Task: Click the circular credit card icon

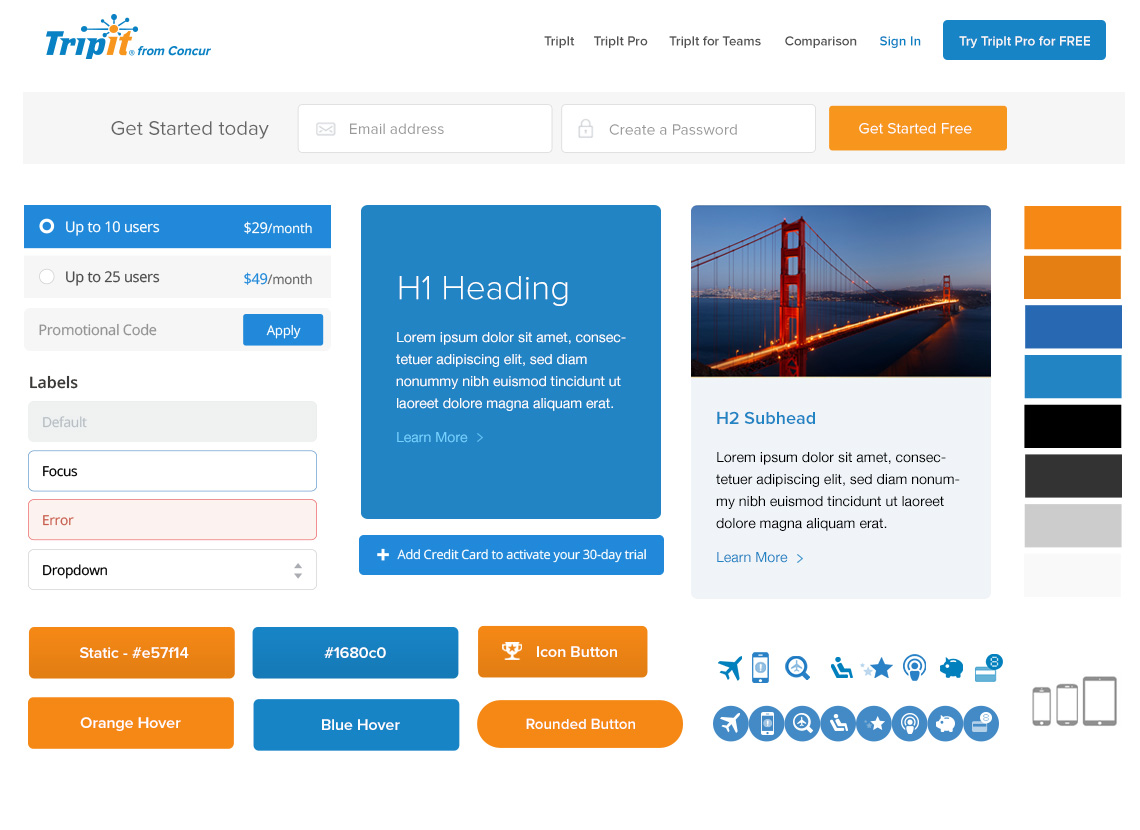Action: tap(981, 723)
